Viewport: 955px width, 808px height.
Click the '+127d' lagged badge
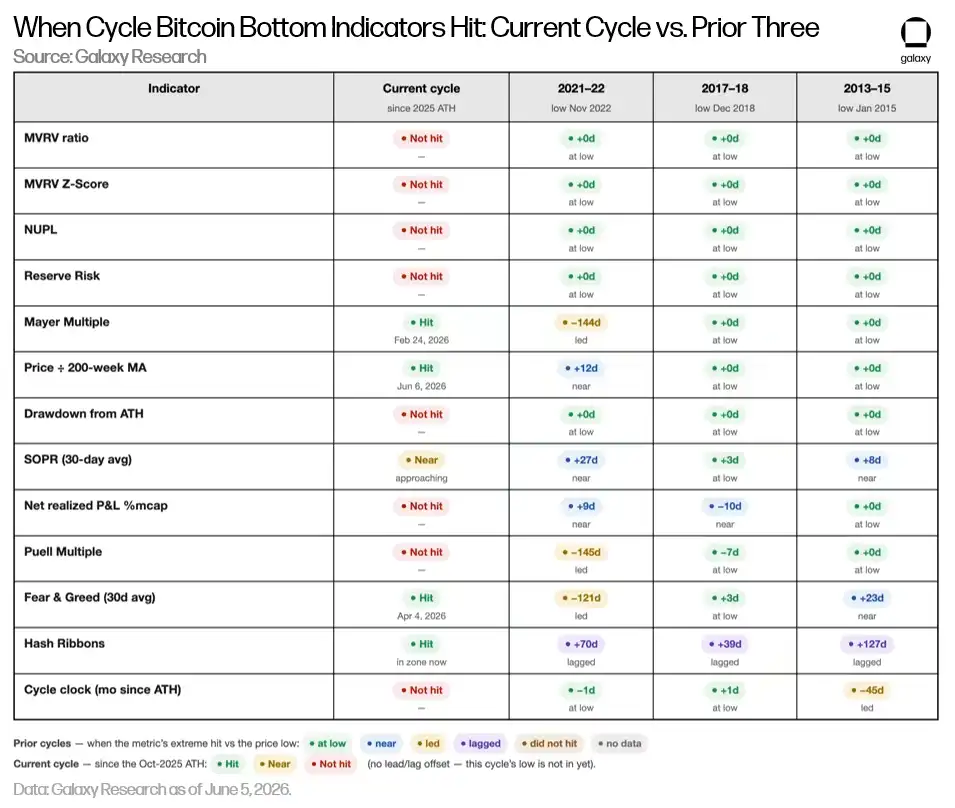pyautogui.click(x=867, y=644)
